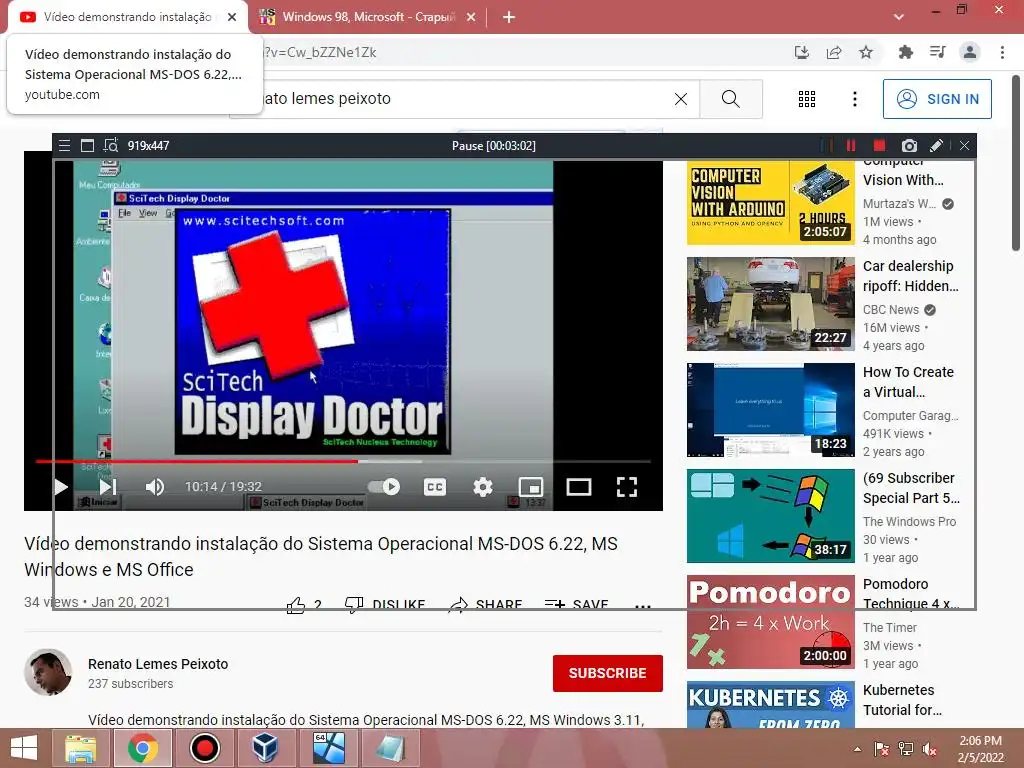The image size is (1024, 768).
Task: Stop the screen recording with the red square
Action: click(879, 146)
